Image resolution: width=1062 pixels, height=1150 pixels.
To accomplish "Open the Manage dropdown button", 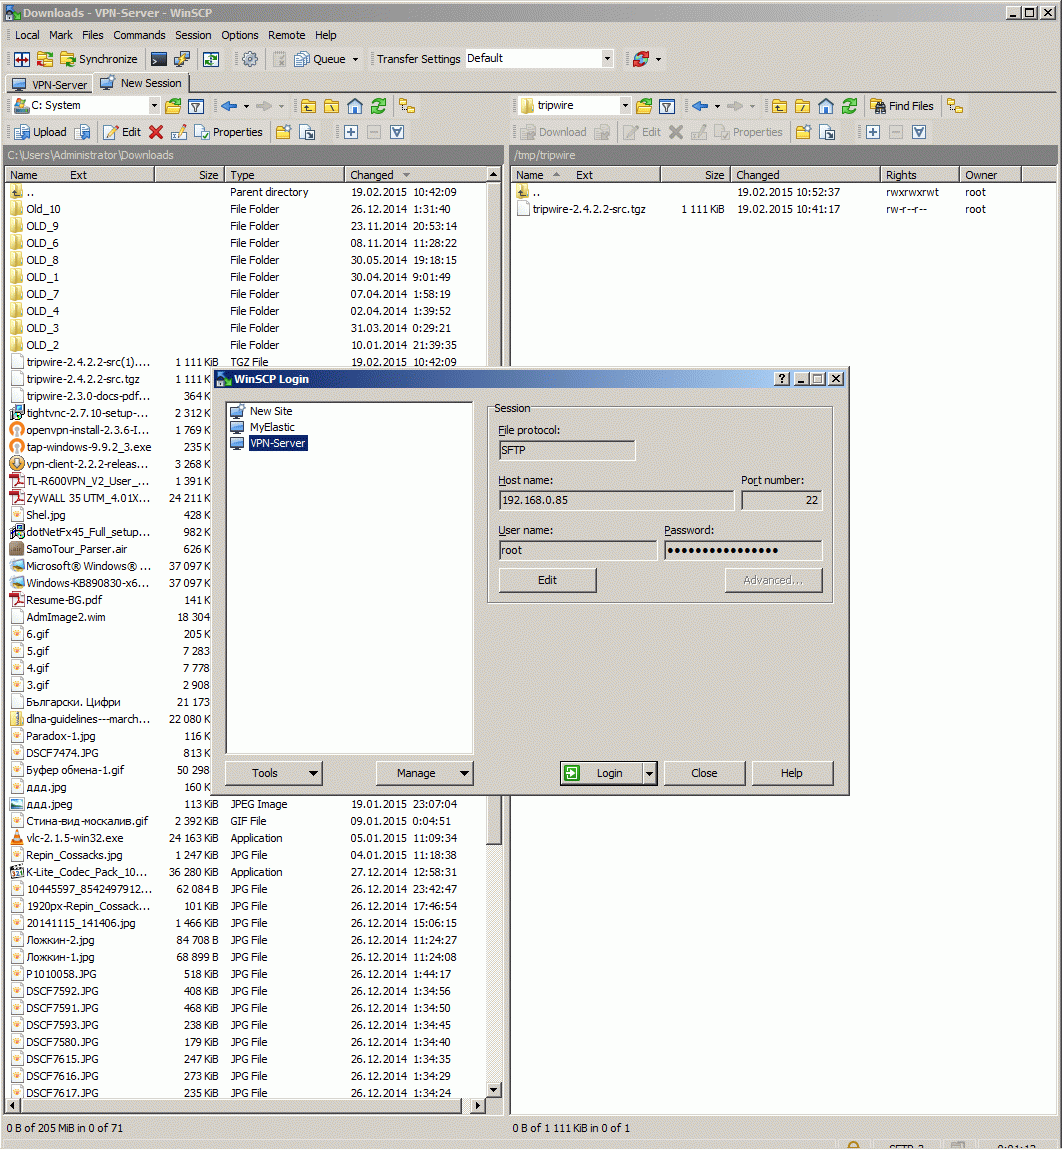I will [425, 773].
